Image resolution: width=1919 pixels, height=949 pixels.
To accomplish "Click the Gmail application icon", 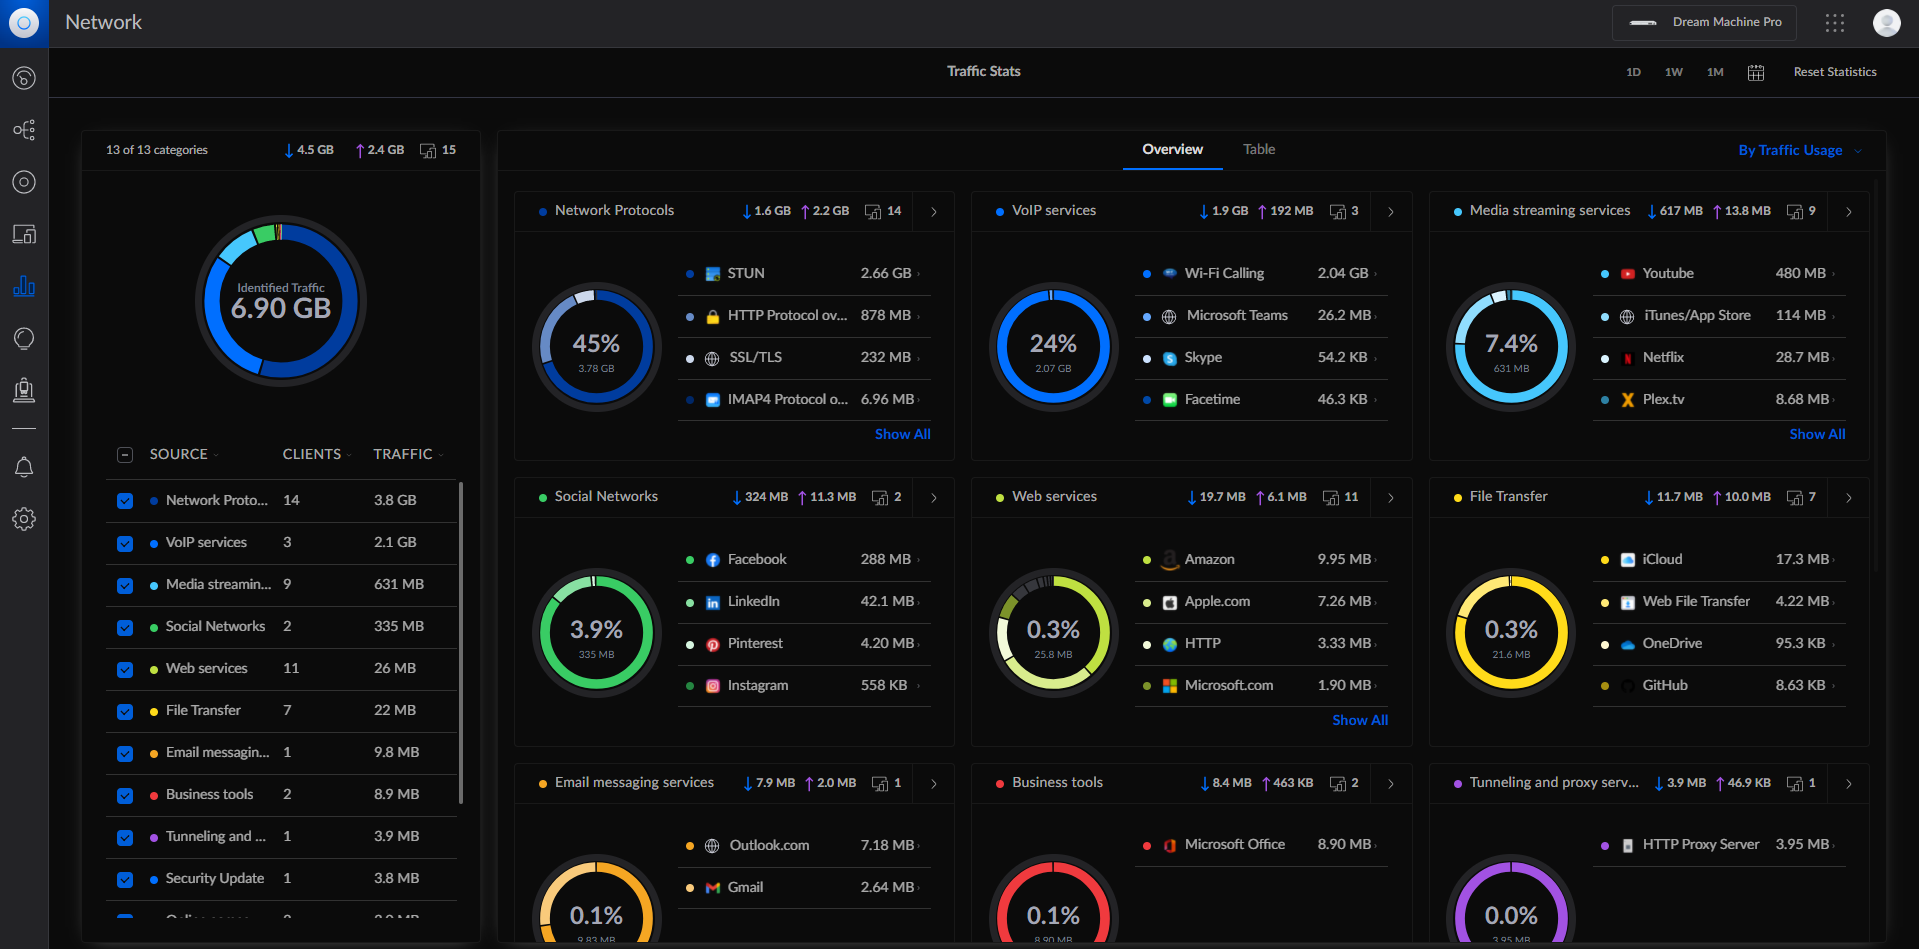I will click(x=713, y=888).
